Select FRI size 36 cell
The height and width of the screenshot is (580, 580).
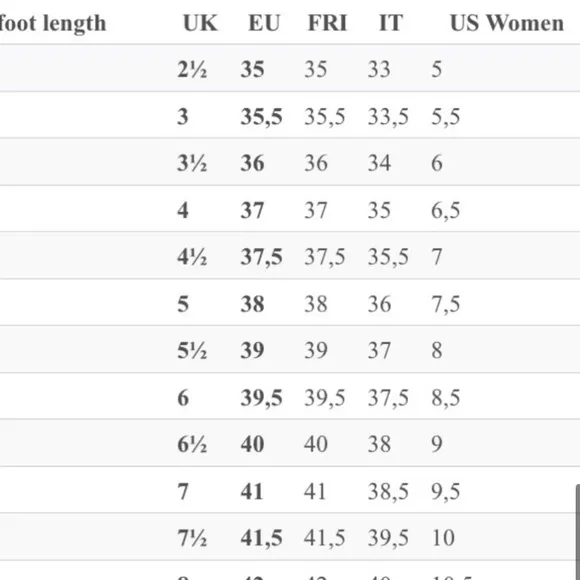(x=316, y=163)
